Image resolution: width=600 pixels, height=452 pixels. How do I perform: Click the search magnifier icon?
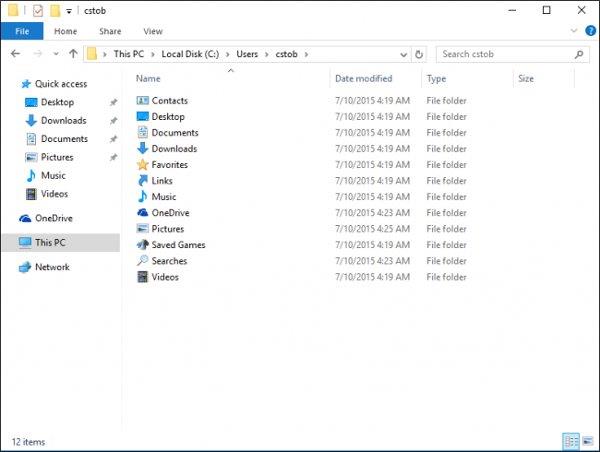(579, 54)
